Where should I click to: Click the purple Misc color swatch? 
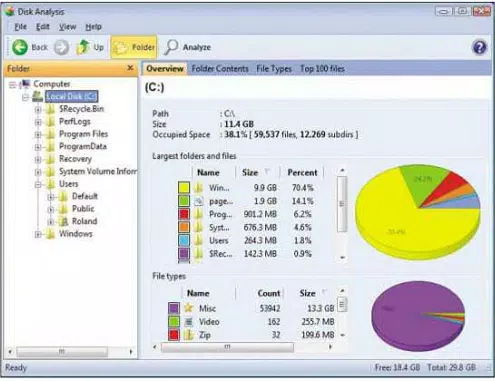pyautogui.click(x=174, y=308)
